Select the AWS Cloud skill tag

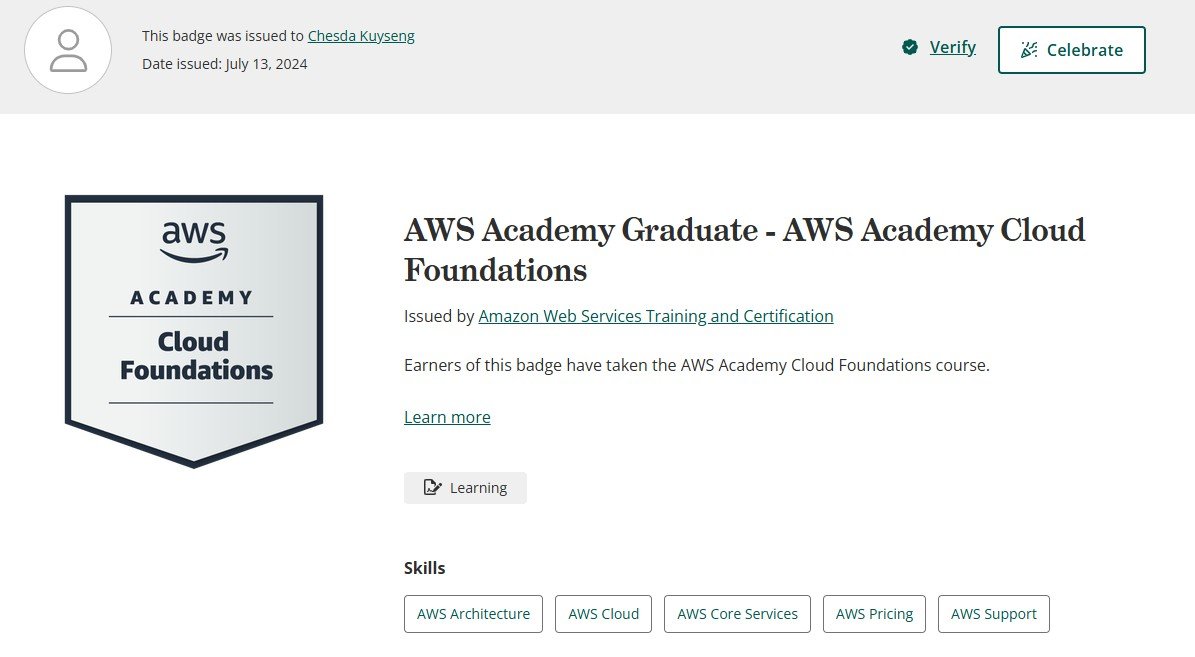point(603,614)
